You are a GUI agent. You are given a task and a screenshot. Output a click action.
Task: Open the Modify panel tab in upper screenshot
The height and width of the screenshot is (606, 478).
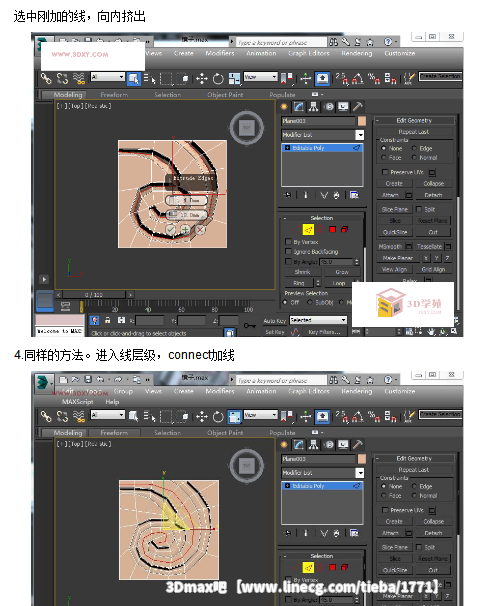[x=299, y=107]
